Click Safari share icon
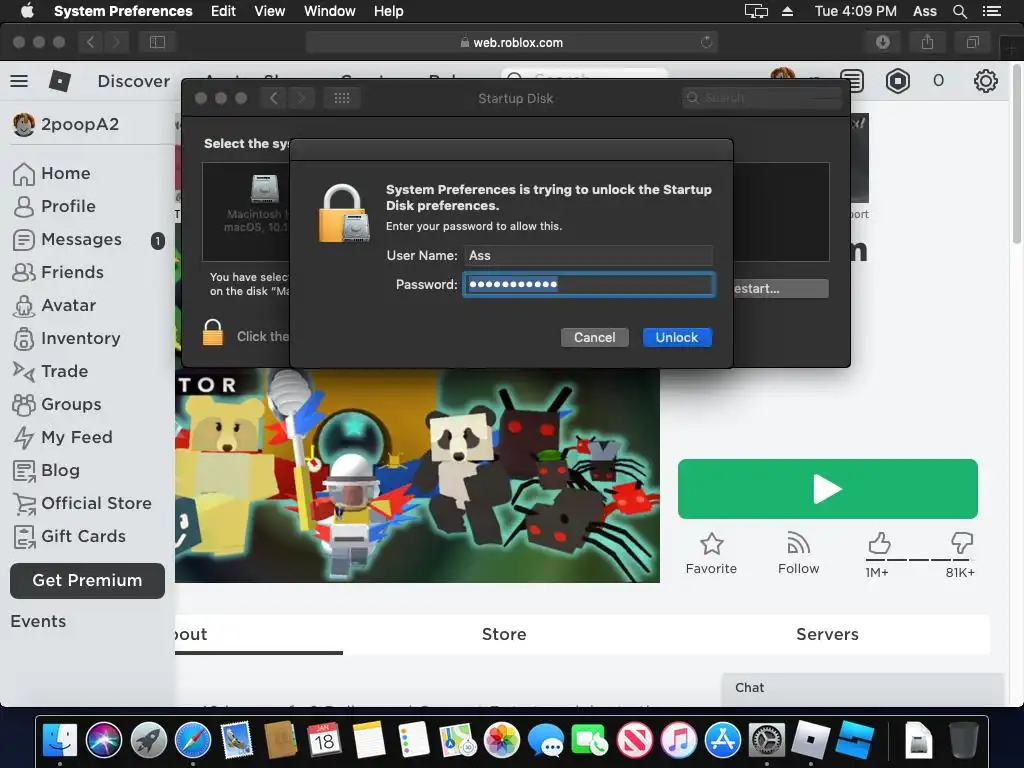This screenshot has width=1024, height=768. (x=927, y=42)
